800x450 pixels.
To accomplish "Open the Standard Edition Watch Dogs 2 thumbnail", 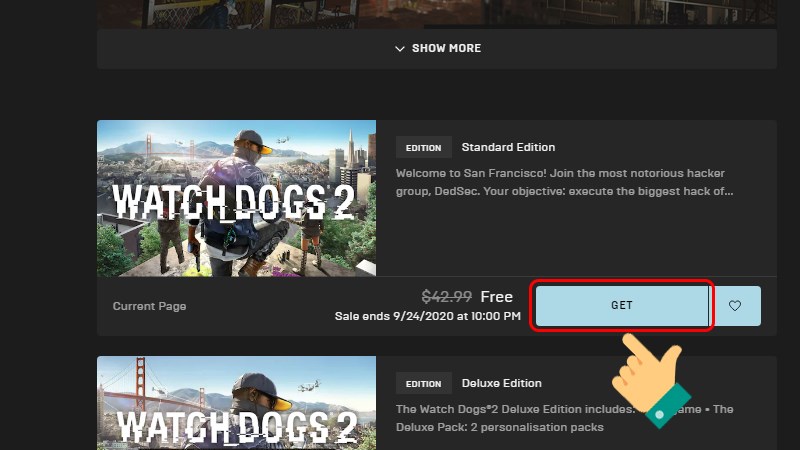I will click(236, 198).
